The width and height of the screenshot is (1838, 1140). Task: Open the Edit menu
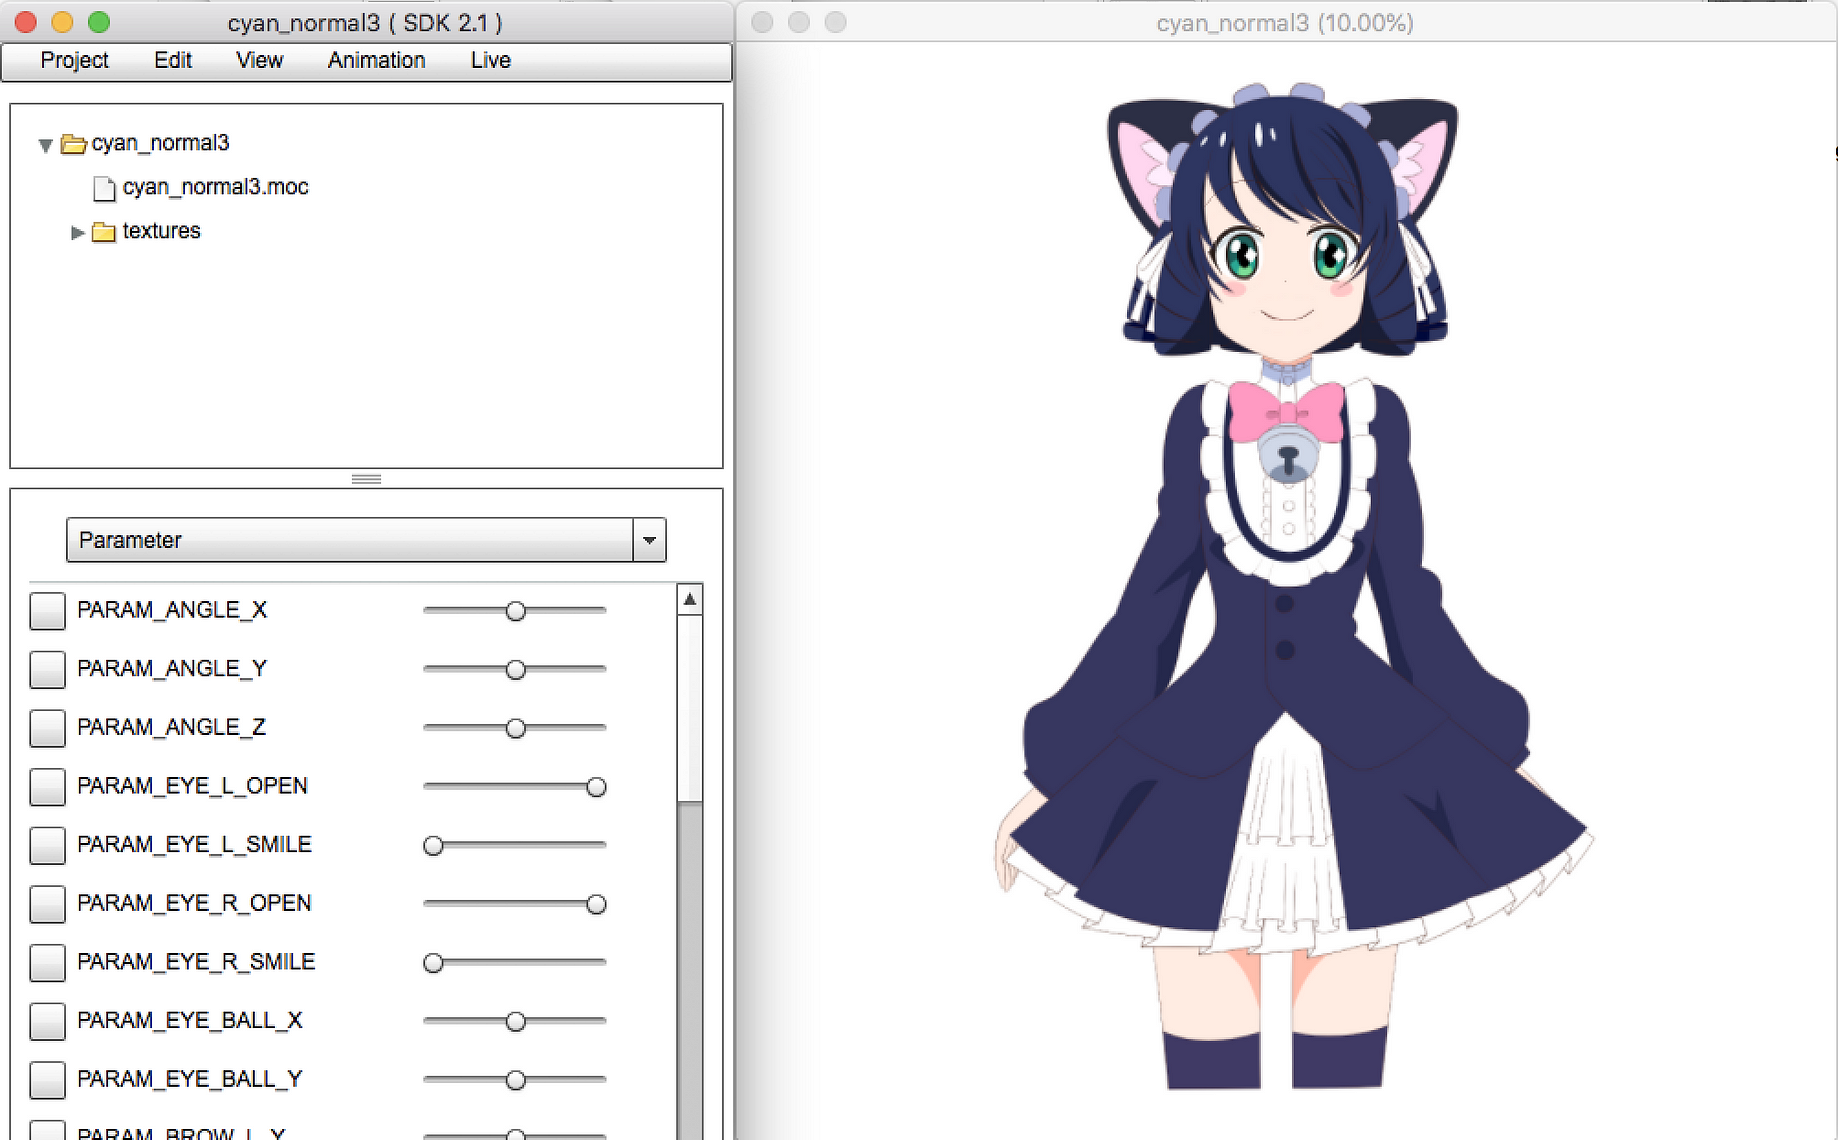173,60
